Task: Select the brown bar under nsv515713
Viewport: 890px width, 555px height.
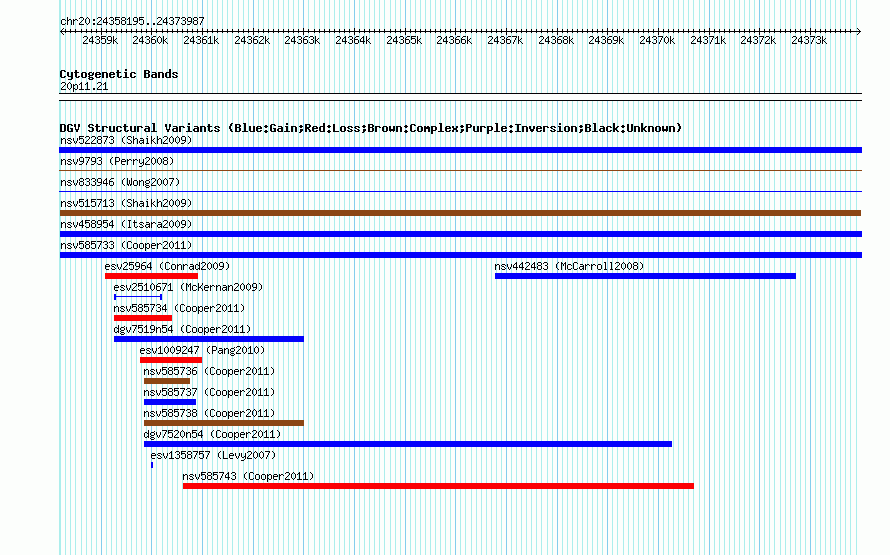Action: click(x=460, y=213)
